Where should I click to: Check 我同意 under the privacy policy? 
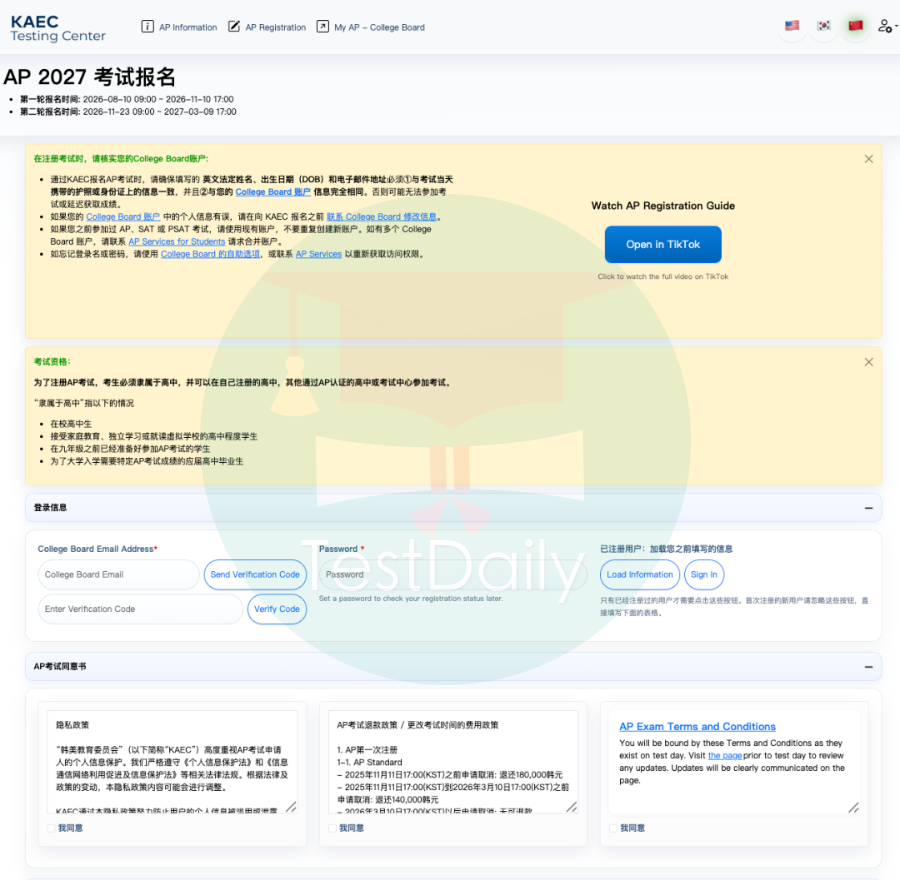(x=51, y=828)
